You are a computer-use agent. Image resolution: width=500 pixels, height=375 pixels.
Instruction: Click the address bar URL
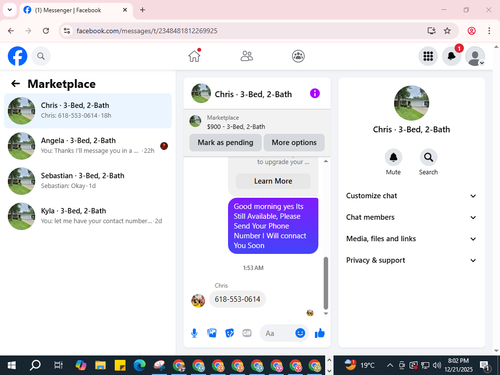pyautogui.click(x=147, y=31)
